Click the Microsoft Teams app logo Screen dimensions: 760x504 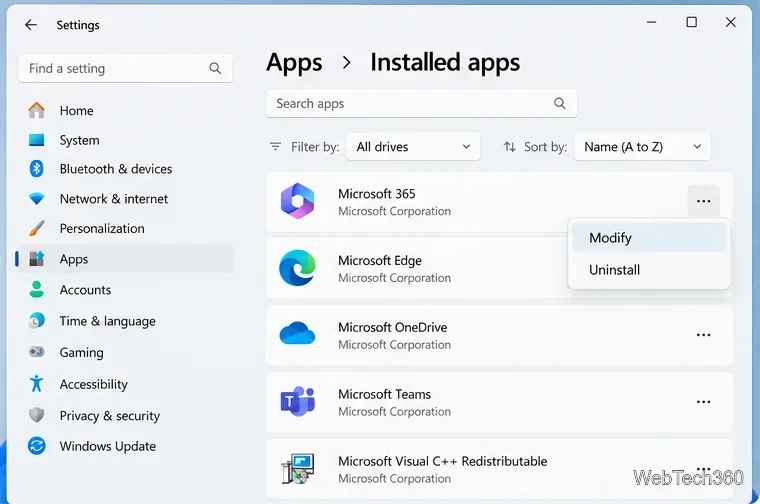tap(298, 401)
